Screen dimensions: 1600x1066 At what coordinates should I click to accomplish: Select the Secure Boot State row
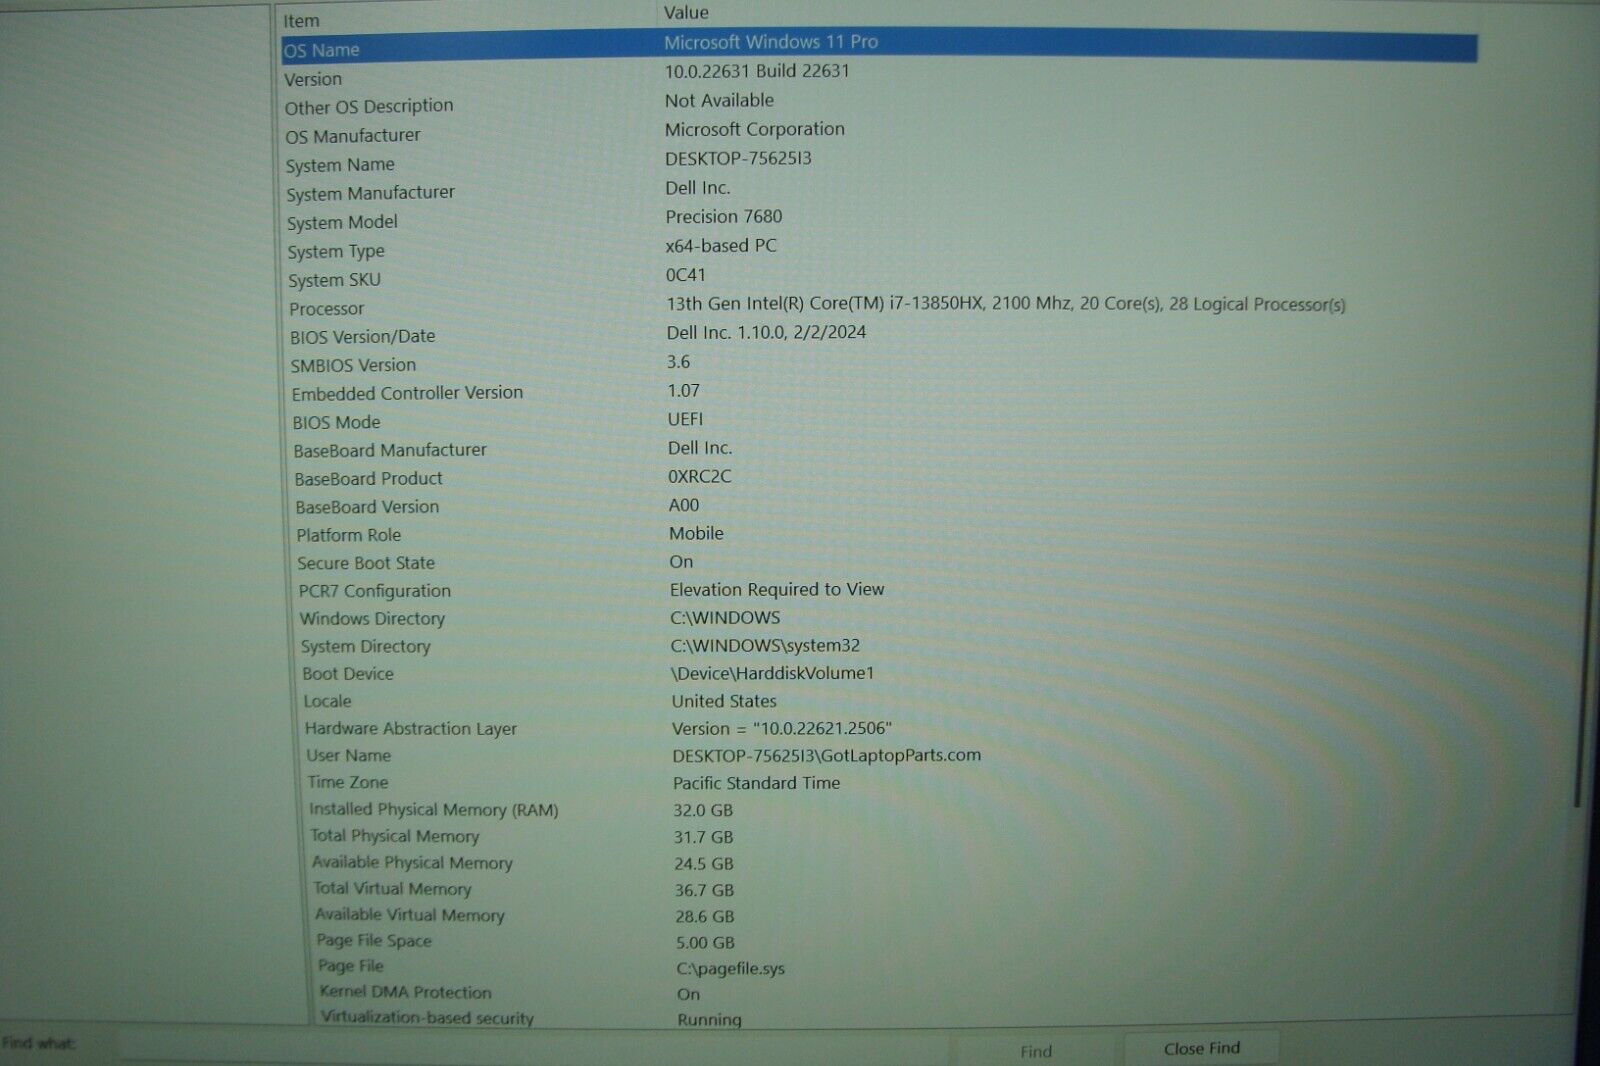pyautogui.click(x=366, y=563)
